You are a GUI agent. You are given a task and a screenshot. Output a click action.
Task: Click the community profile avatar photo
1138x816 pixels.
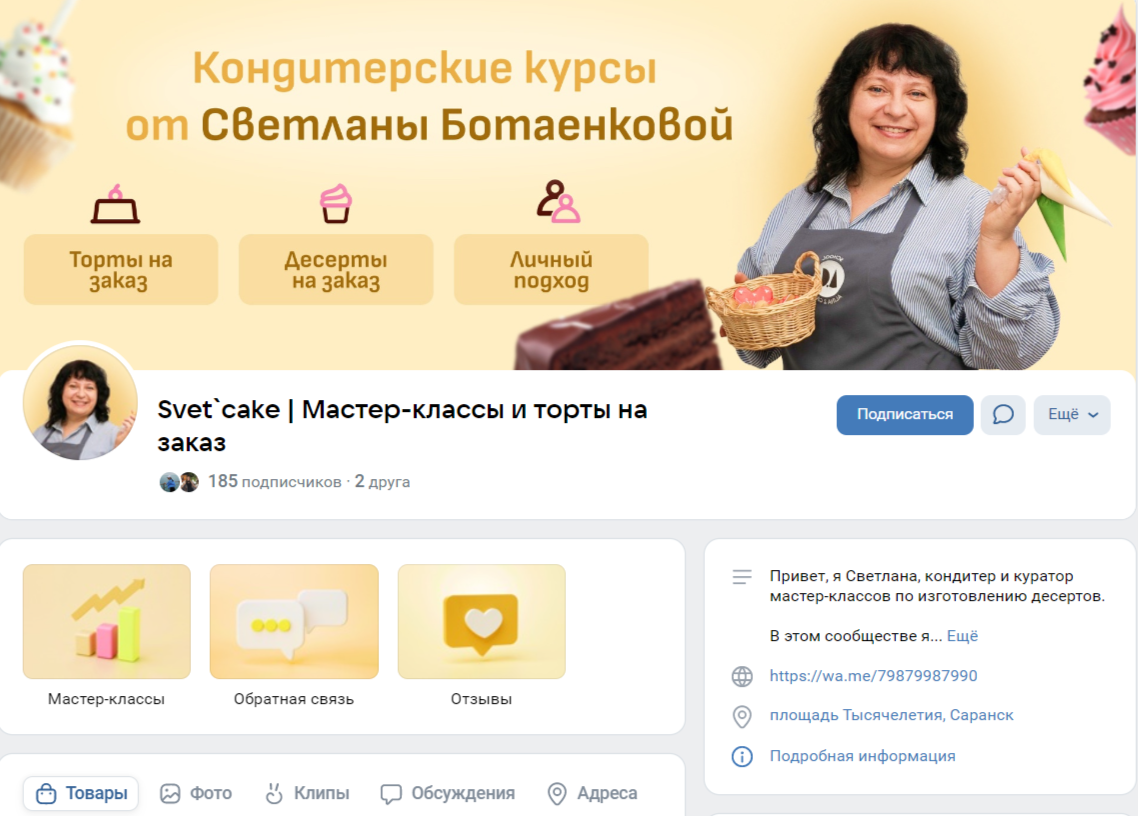click(81, 402)
